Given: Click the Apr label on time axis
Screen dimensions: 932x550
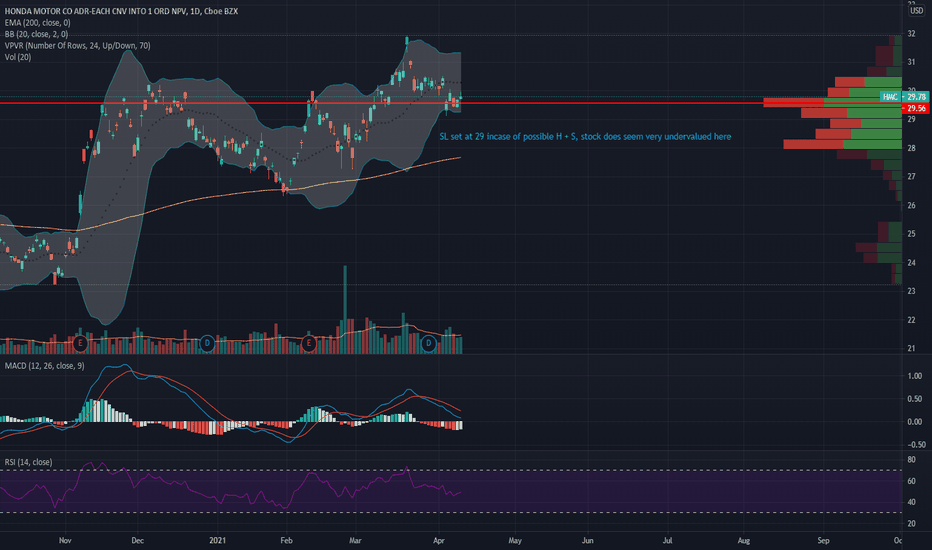Looking at the screenshot, I should [x=439, y=540].
